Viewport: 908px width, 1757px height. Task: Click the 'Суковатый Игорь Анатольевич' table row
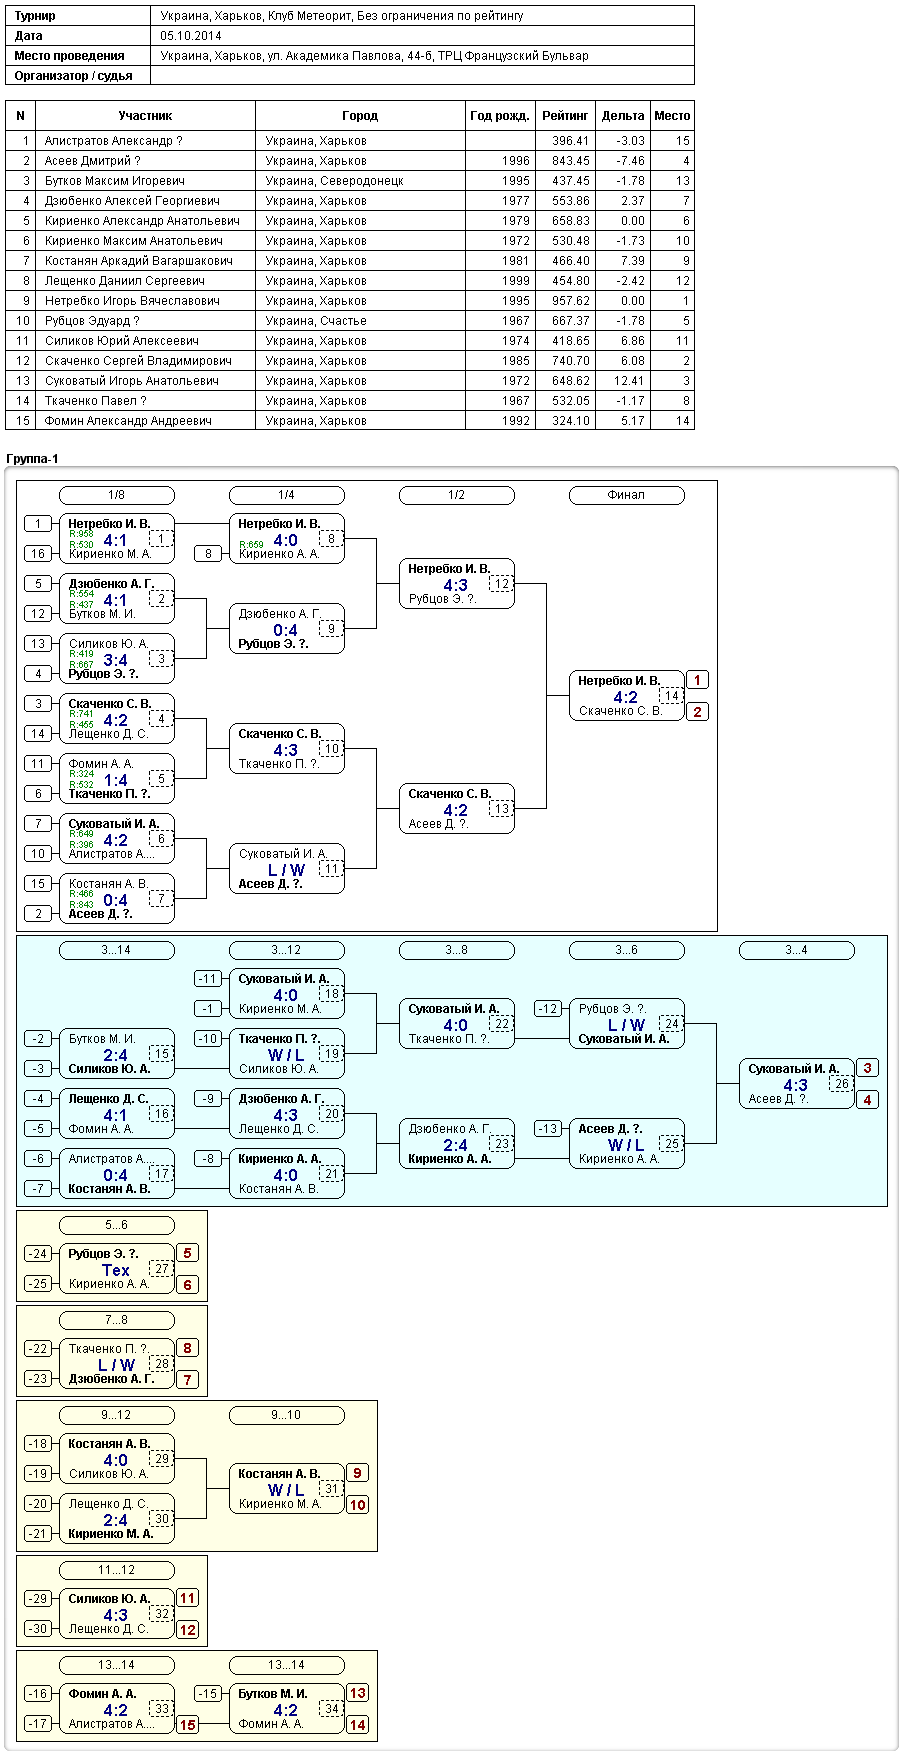click(350, 381)
